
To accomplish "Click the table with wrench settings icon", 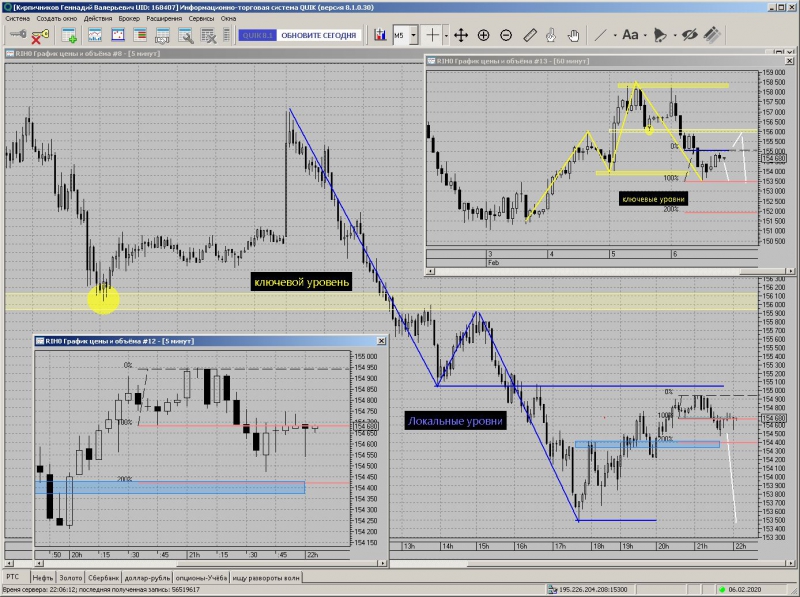I will point(185,35).
